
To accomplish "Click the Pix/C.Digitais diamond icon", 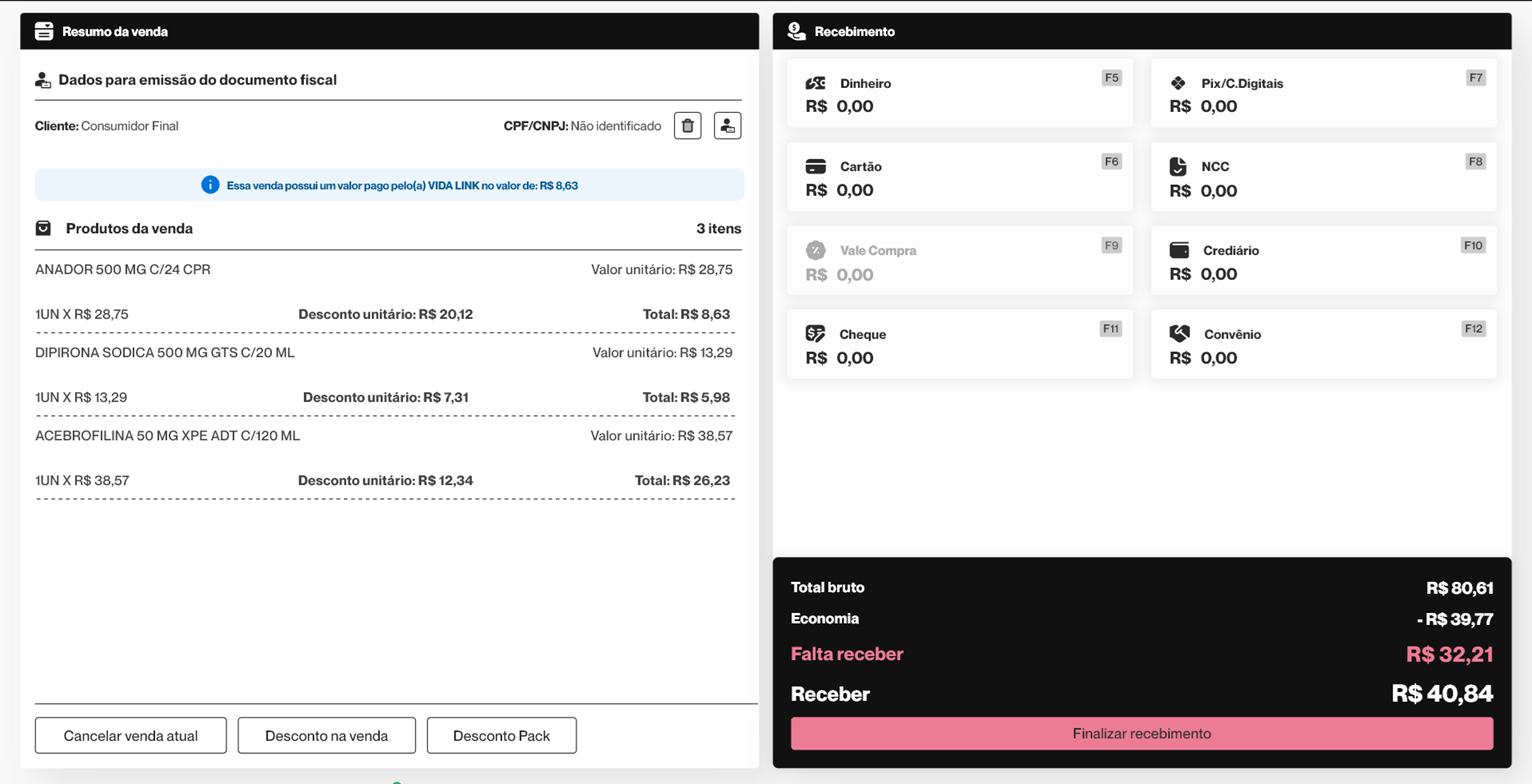I will coord(1178,83).
